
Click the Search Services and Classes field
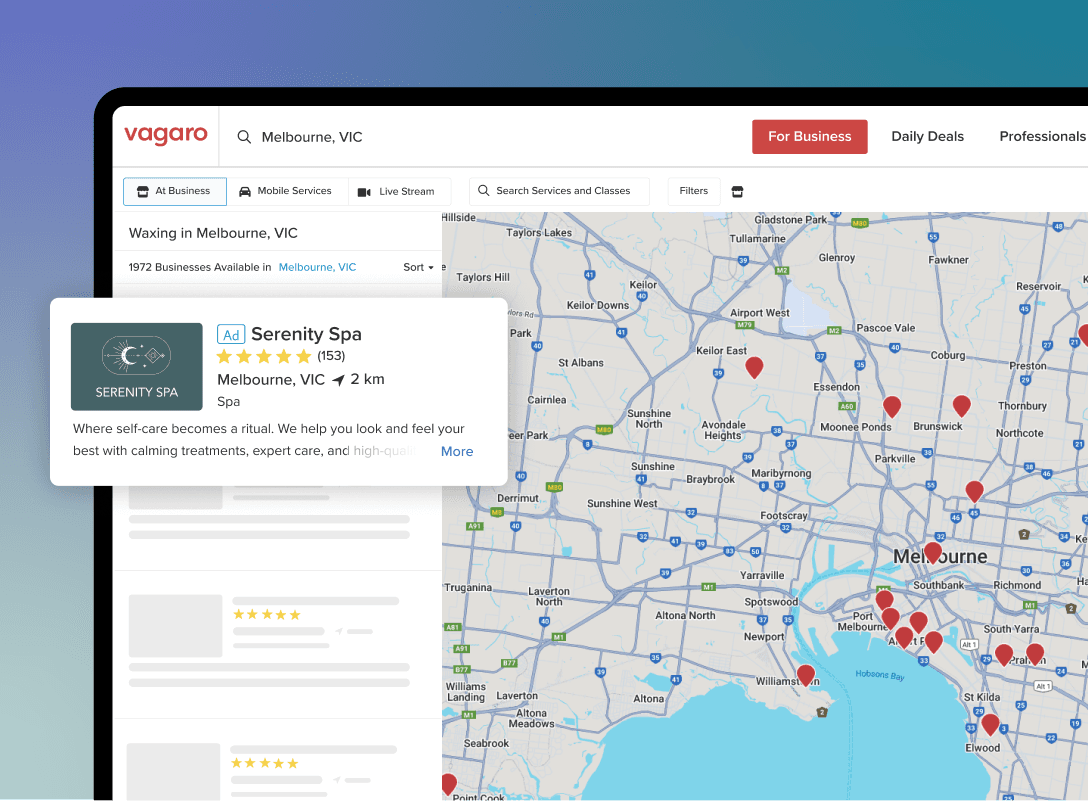(559, 191)
